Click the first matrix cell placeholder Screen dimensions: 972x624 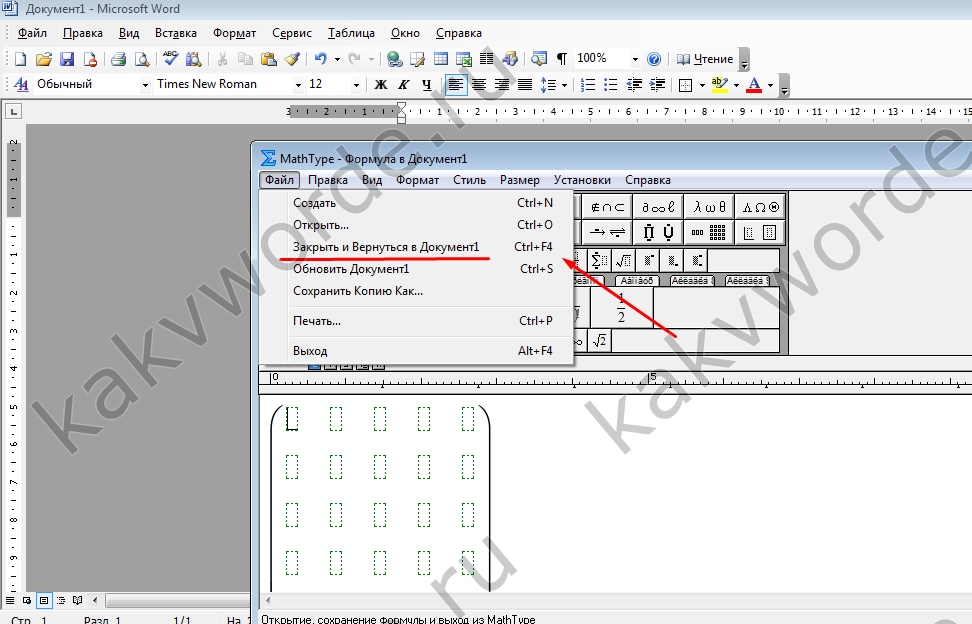tap(292, 419)
